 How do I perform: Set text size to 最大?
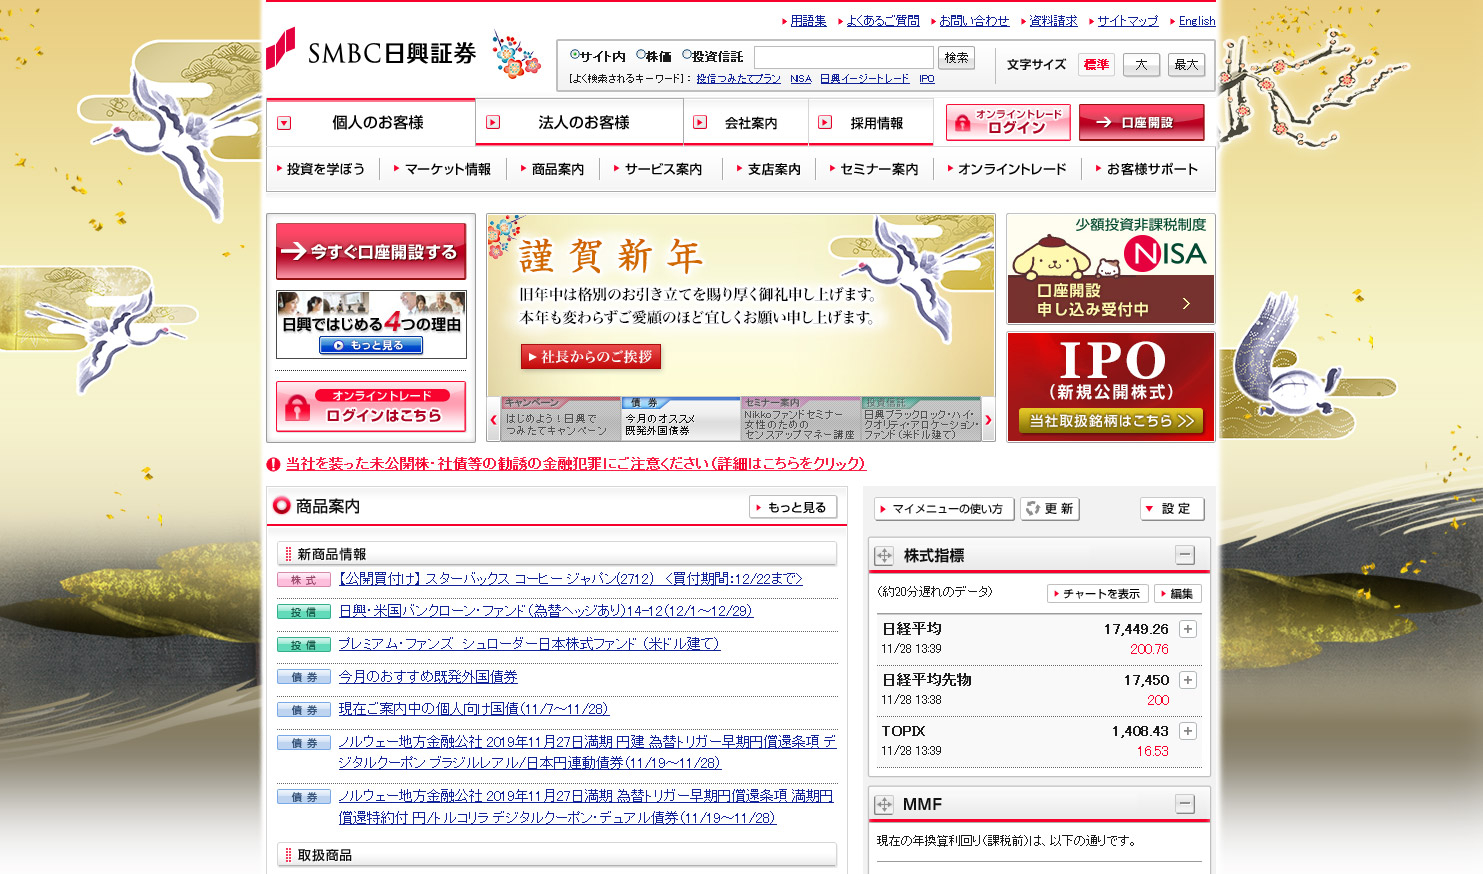[x=1186, y=65]
